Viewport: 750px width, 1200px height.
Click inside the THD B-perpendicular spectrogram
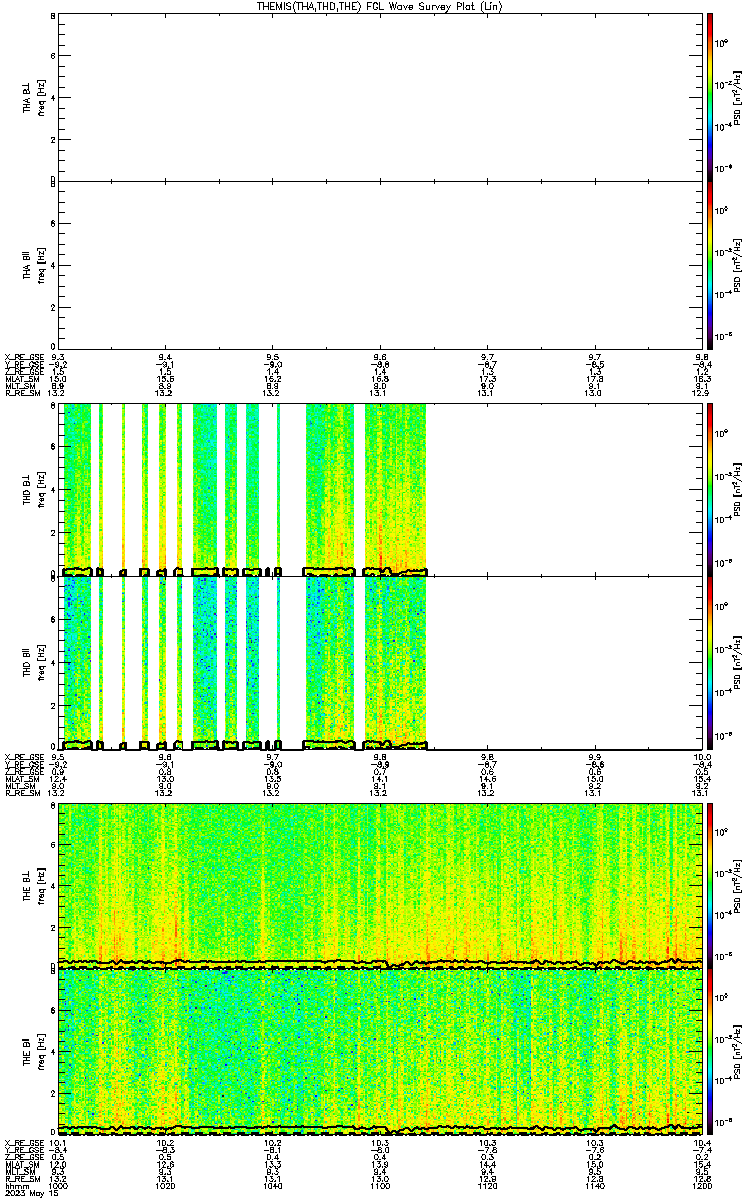pyautogui.click(x=380, y=488)
